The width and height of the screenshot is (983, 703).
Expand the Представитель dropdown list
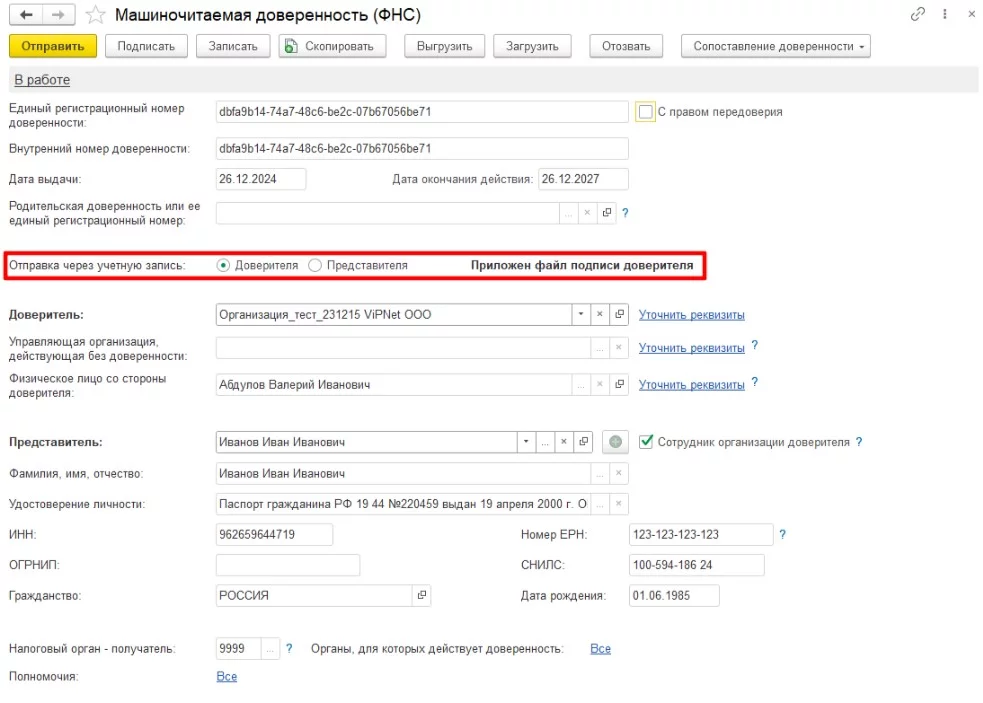526,442
